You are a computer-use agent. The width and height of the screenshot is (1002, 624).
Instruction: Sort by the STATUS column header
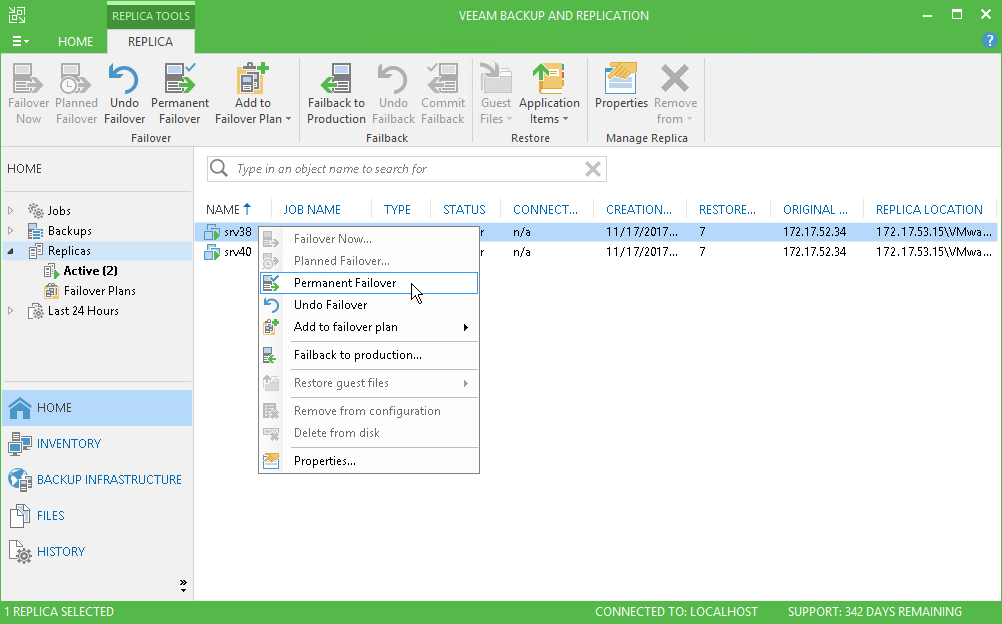(x=466, y=209)
